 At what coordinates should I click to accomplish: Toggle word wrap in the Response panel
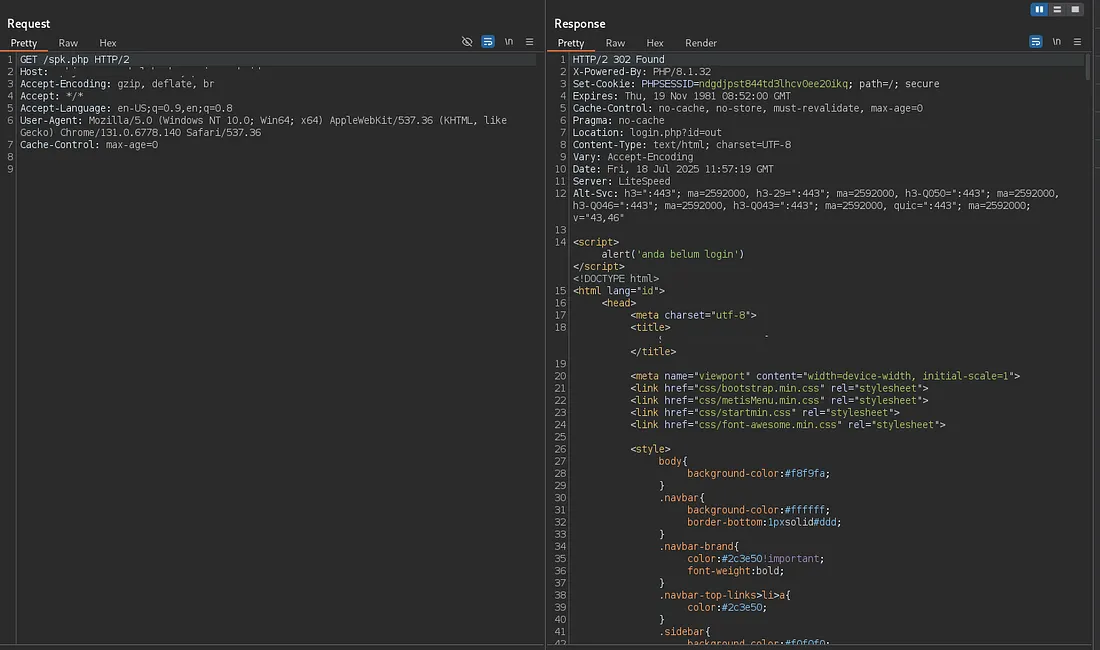(x=1035, y=42)
